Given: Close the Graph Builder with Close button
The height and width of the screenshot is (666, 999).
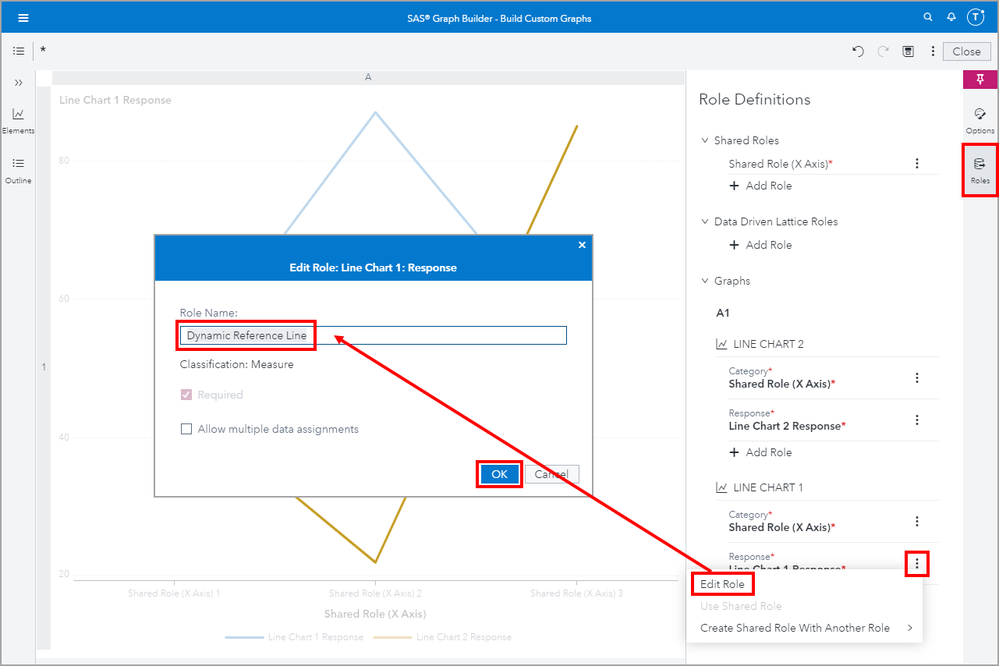Looking at the screenshot, I should click(x=967, y=52).
